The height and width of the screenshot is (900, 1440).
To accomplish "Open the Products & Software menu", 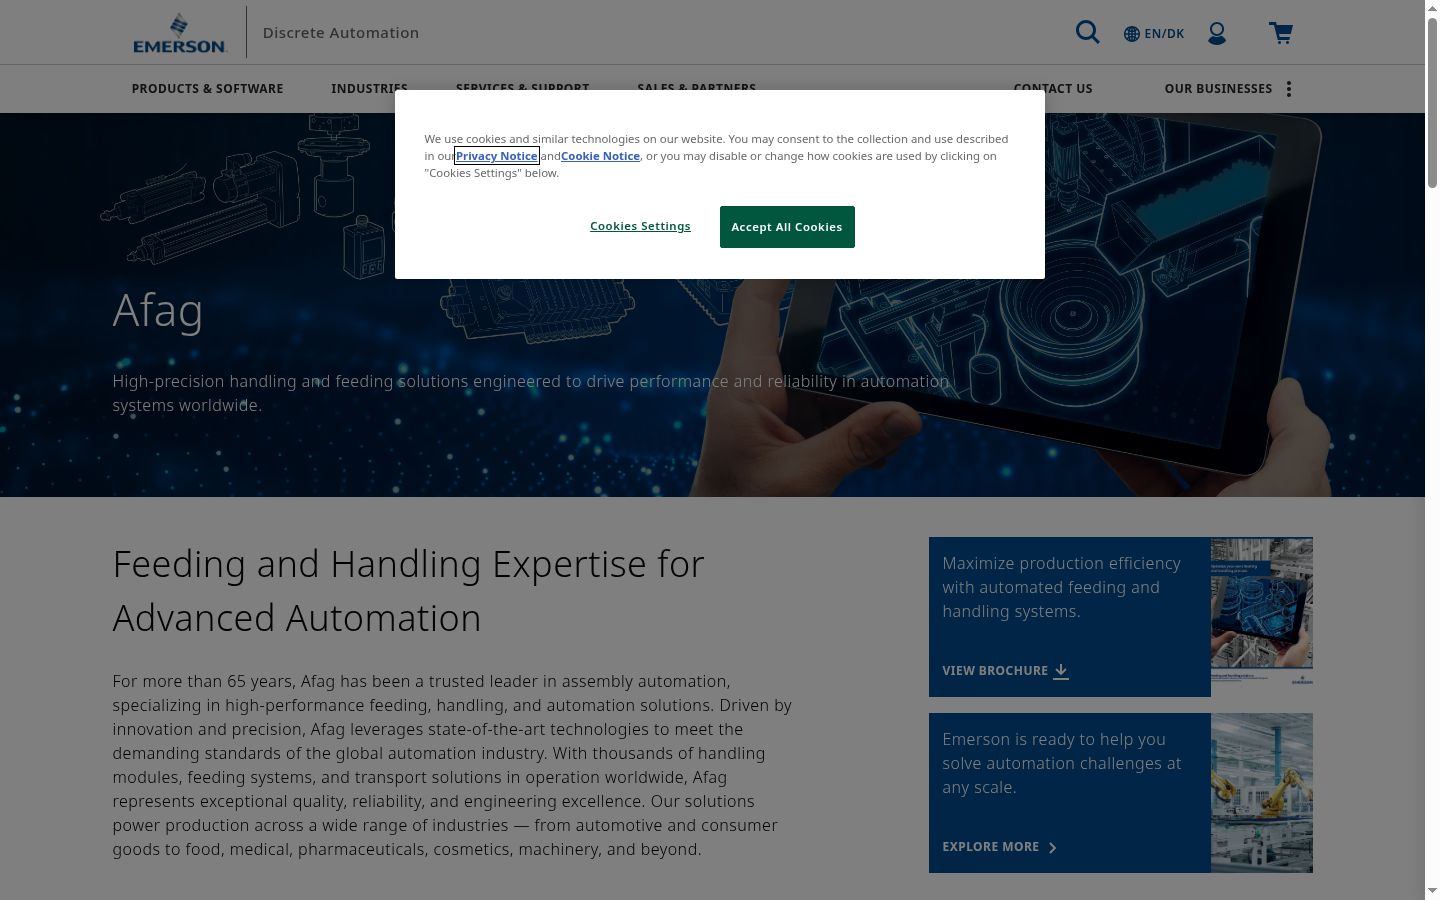I will point(207,89).
